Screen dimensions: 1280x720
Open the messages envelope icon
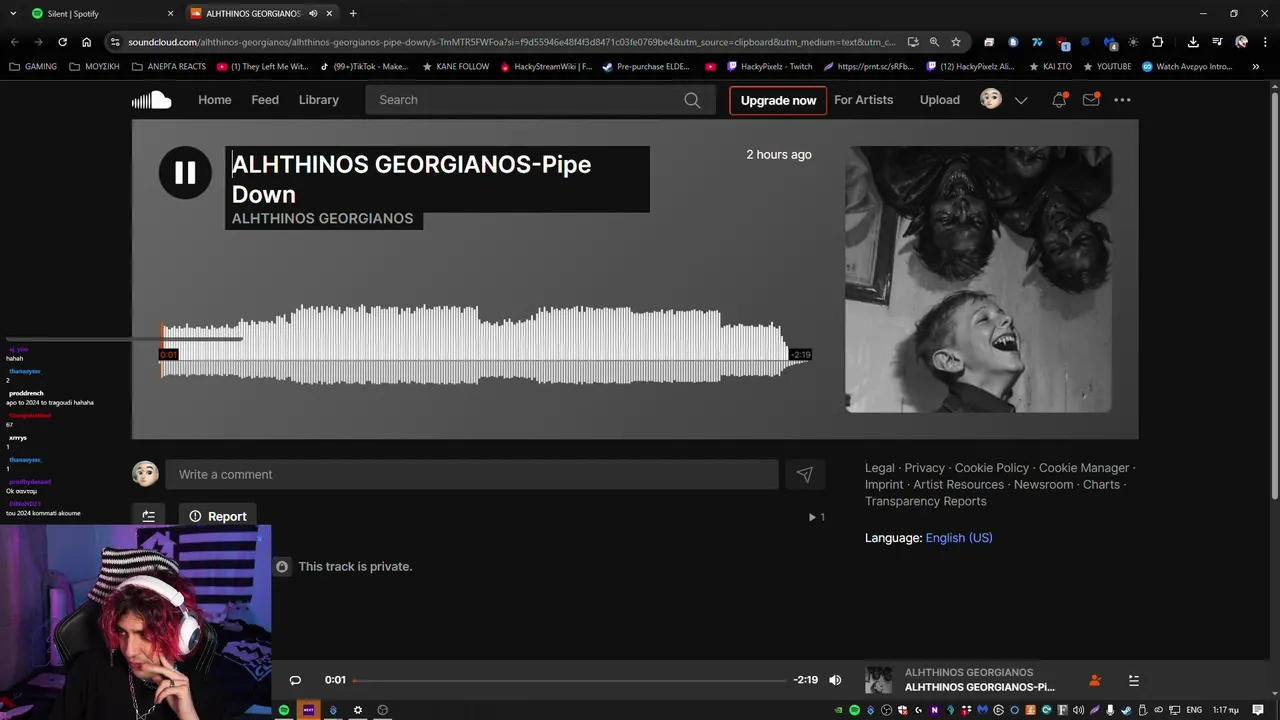point(1091,100)
